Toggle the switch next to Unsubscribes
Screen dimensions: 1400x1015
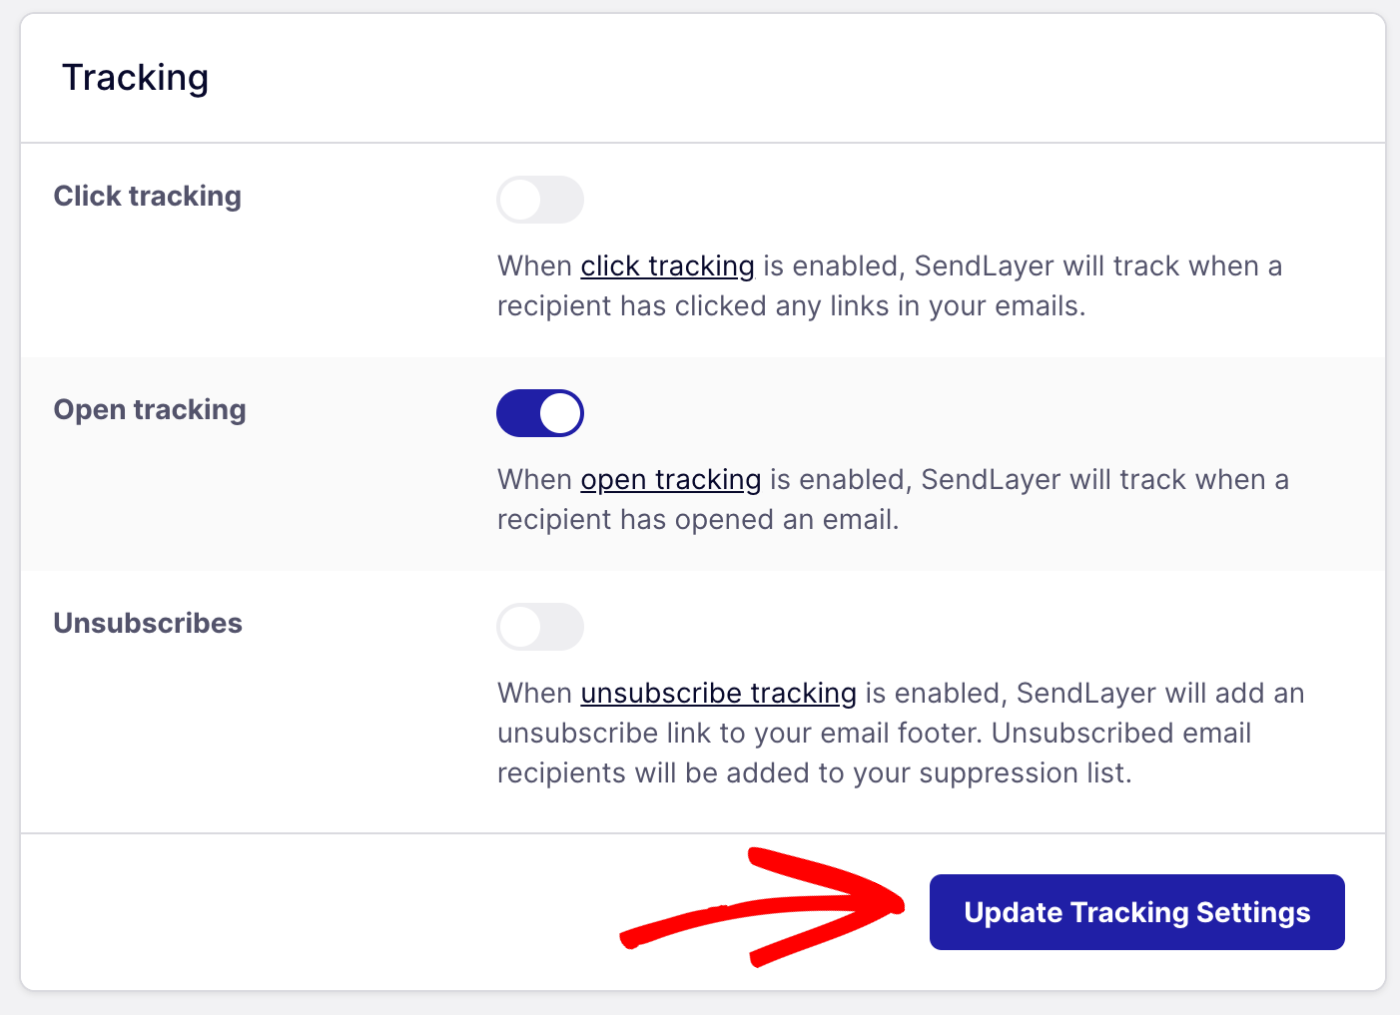pyautogui.click(x=540, y=627)
